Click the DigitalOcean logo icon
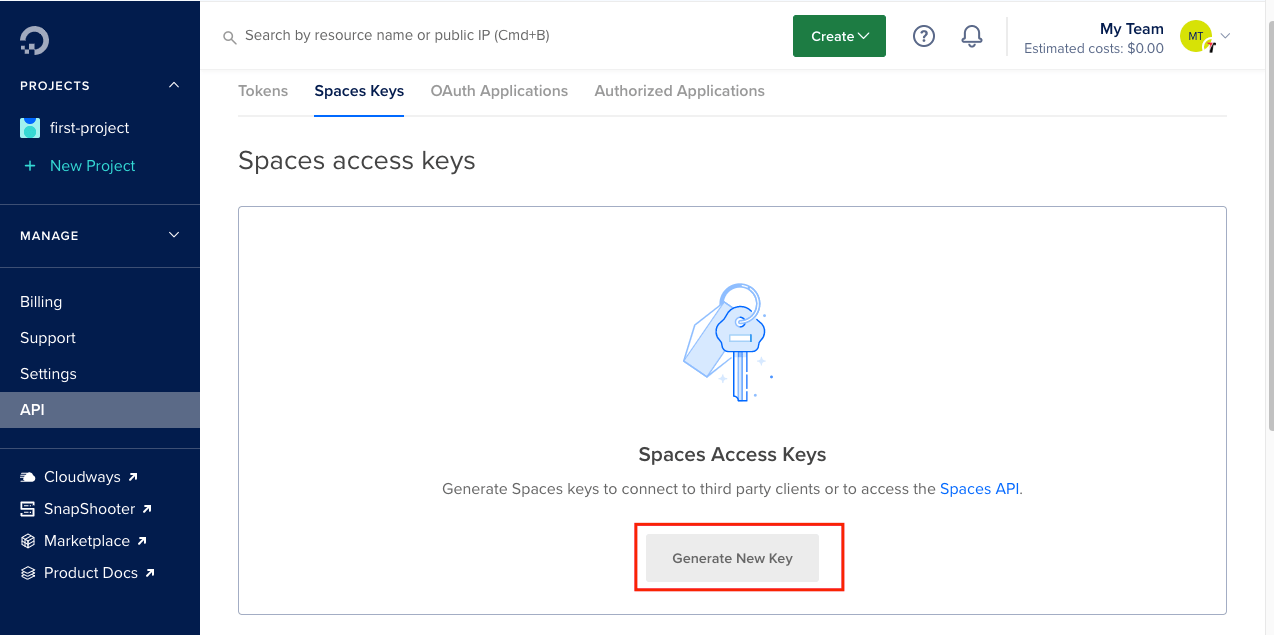Viewport: 1274px width, 635px height. [x=34, y=40]
